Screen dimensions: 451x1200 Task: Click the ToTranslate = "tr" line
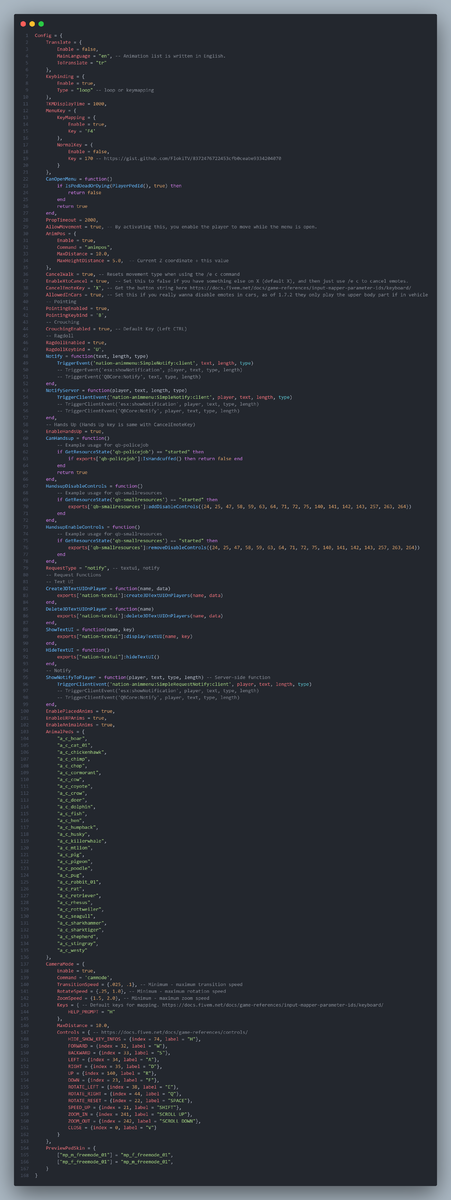pyautogui.click(x=81, y=63)
